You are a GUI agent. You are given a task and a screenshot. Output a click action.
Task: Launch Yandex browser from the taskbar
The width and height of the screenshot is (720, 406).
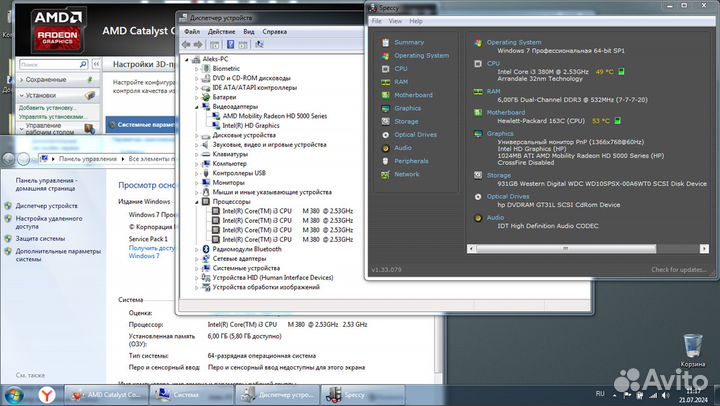(x=46, y=395)
